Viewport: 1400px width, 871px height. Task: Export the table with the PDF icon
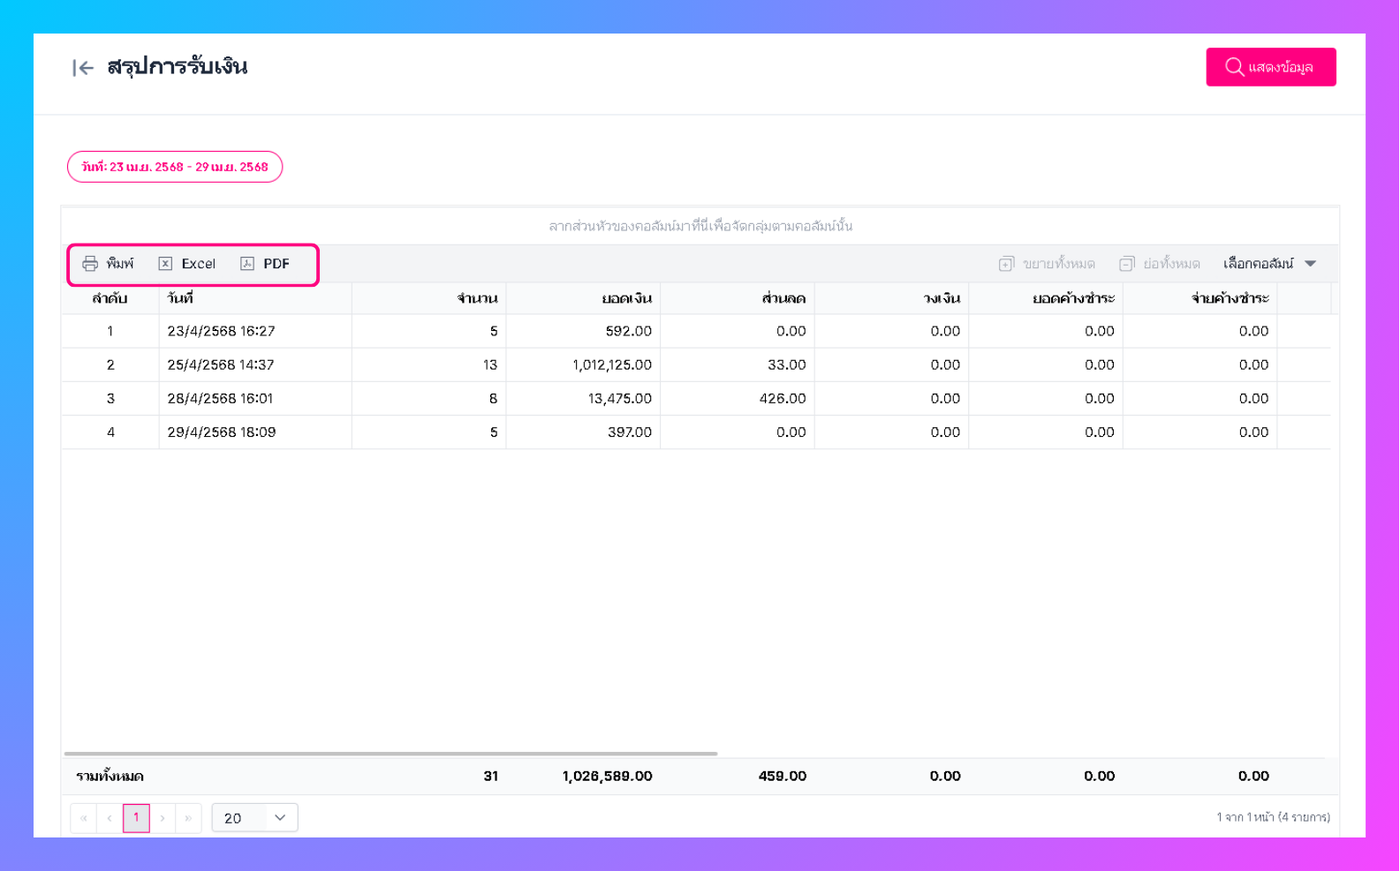pos(247,264)
